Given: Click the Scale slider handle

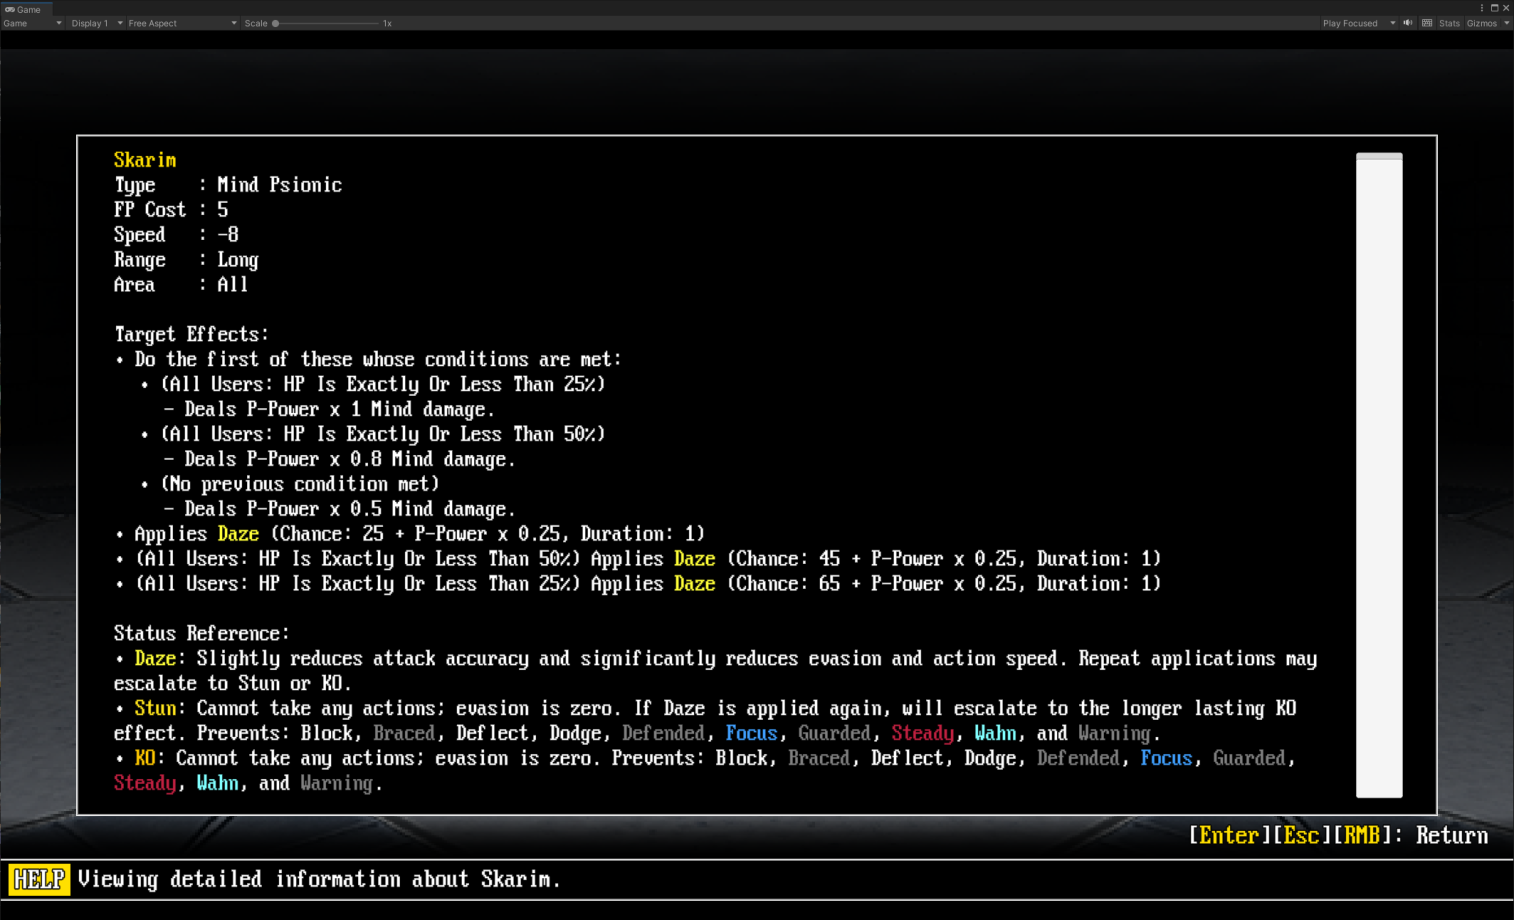Looking at the screenshot, I should click(x=275, y=23).
